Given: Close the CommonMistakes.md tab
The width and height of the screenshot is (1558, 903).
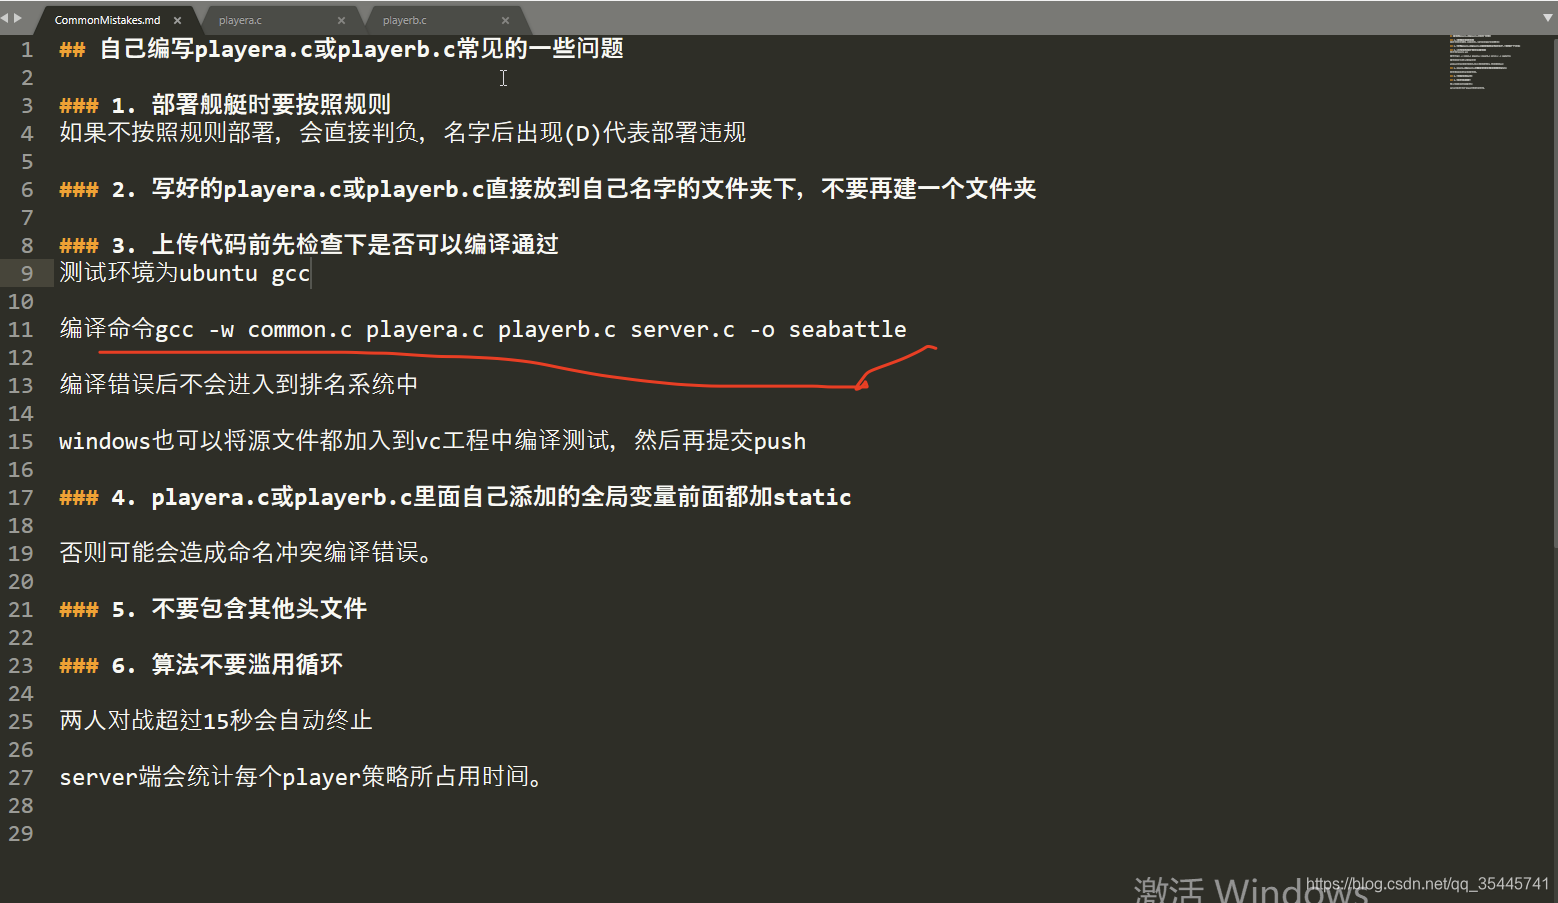Looking at the screenshot, I should 178,20.
